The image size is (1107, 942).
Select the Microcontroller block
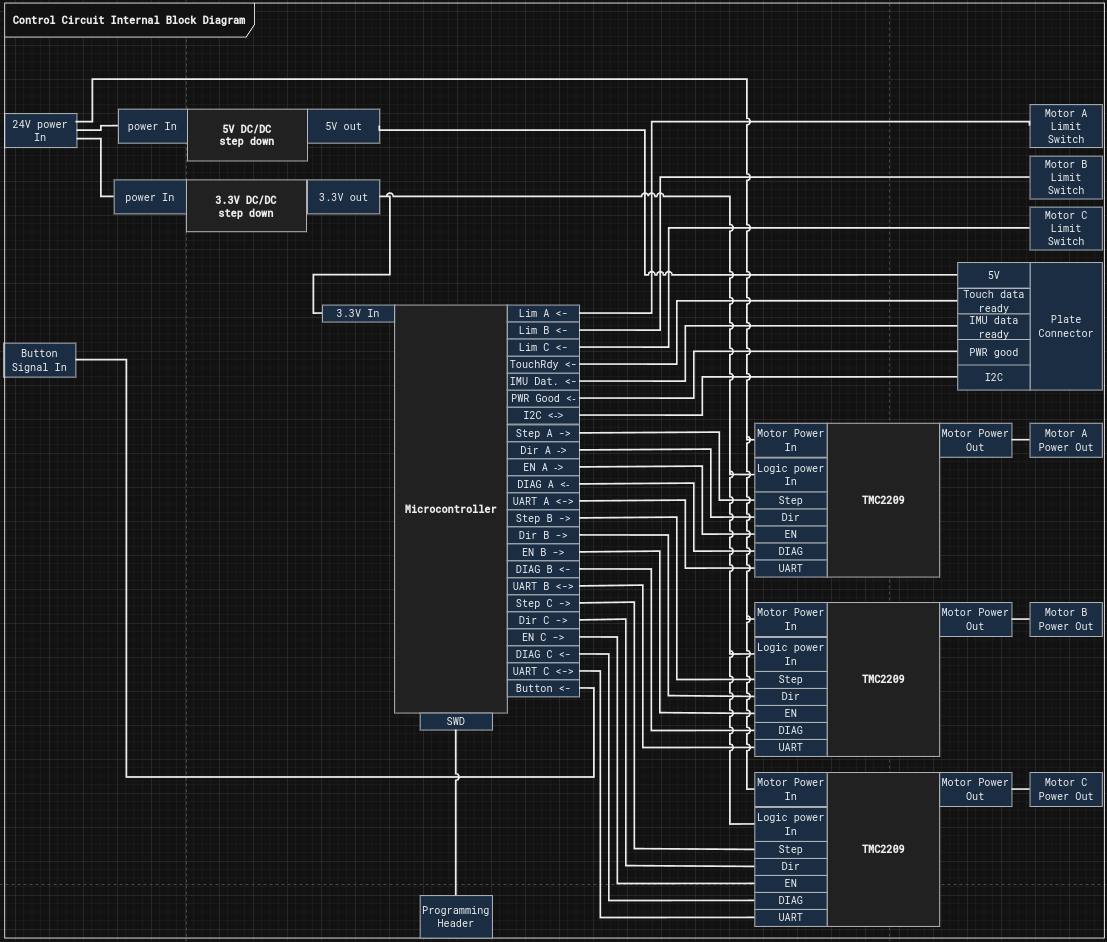[x=450, y=509]
